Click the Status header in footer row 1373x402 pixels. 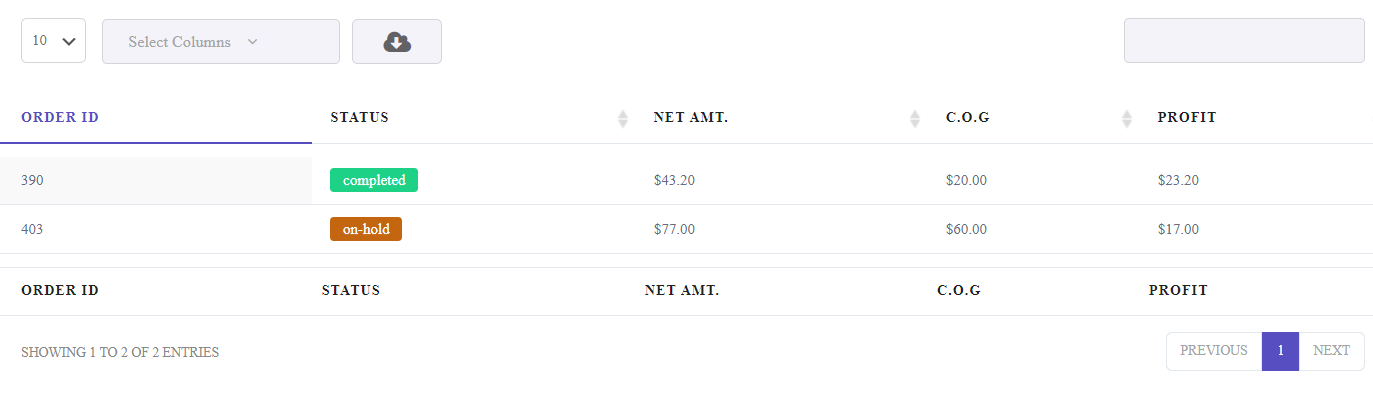(351, 291)
